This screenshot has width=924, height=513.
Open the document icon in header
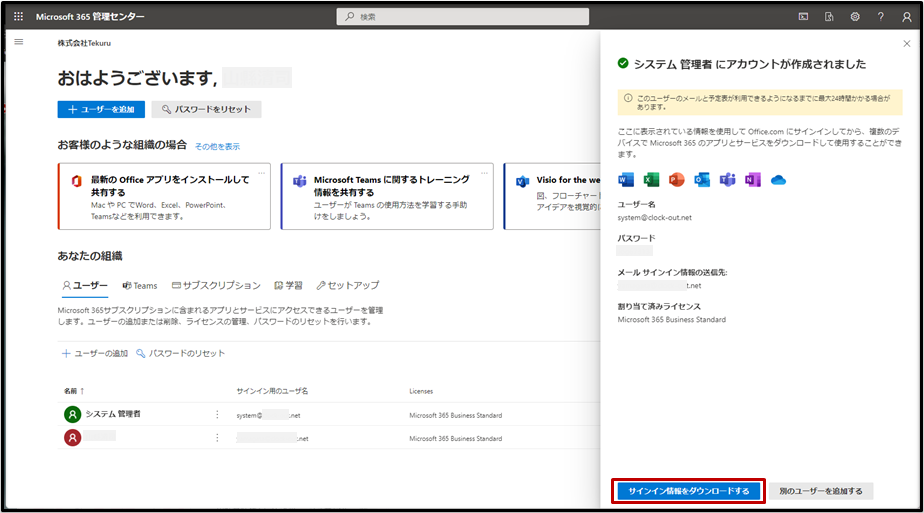[829, 16]
